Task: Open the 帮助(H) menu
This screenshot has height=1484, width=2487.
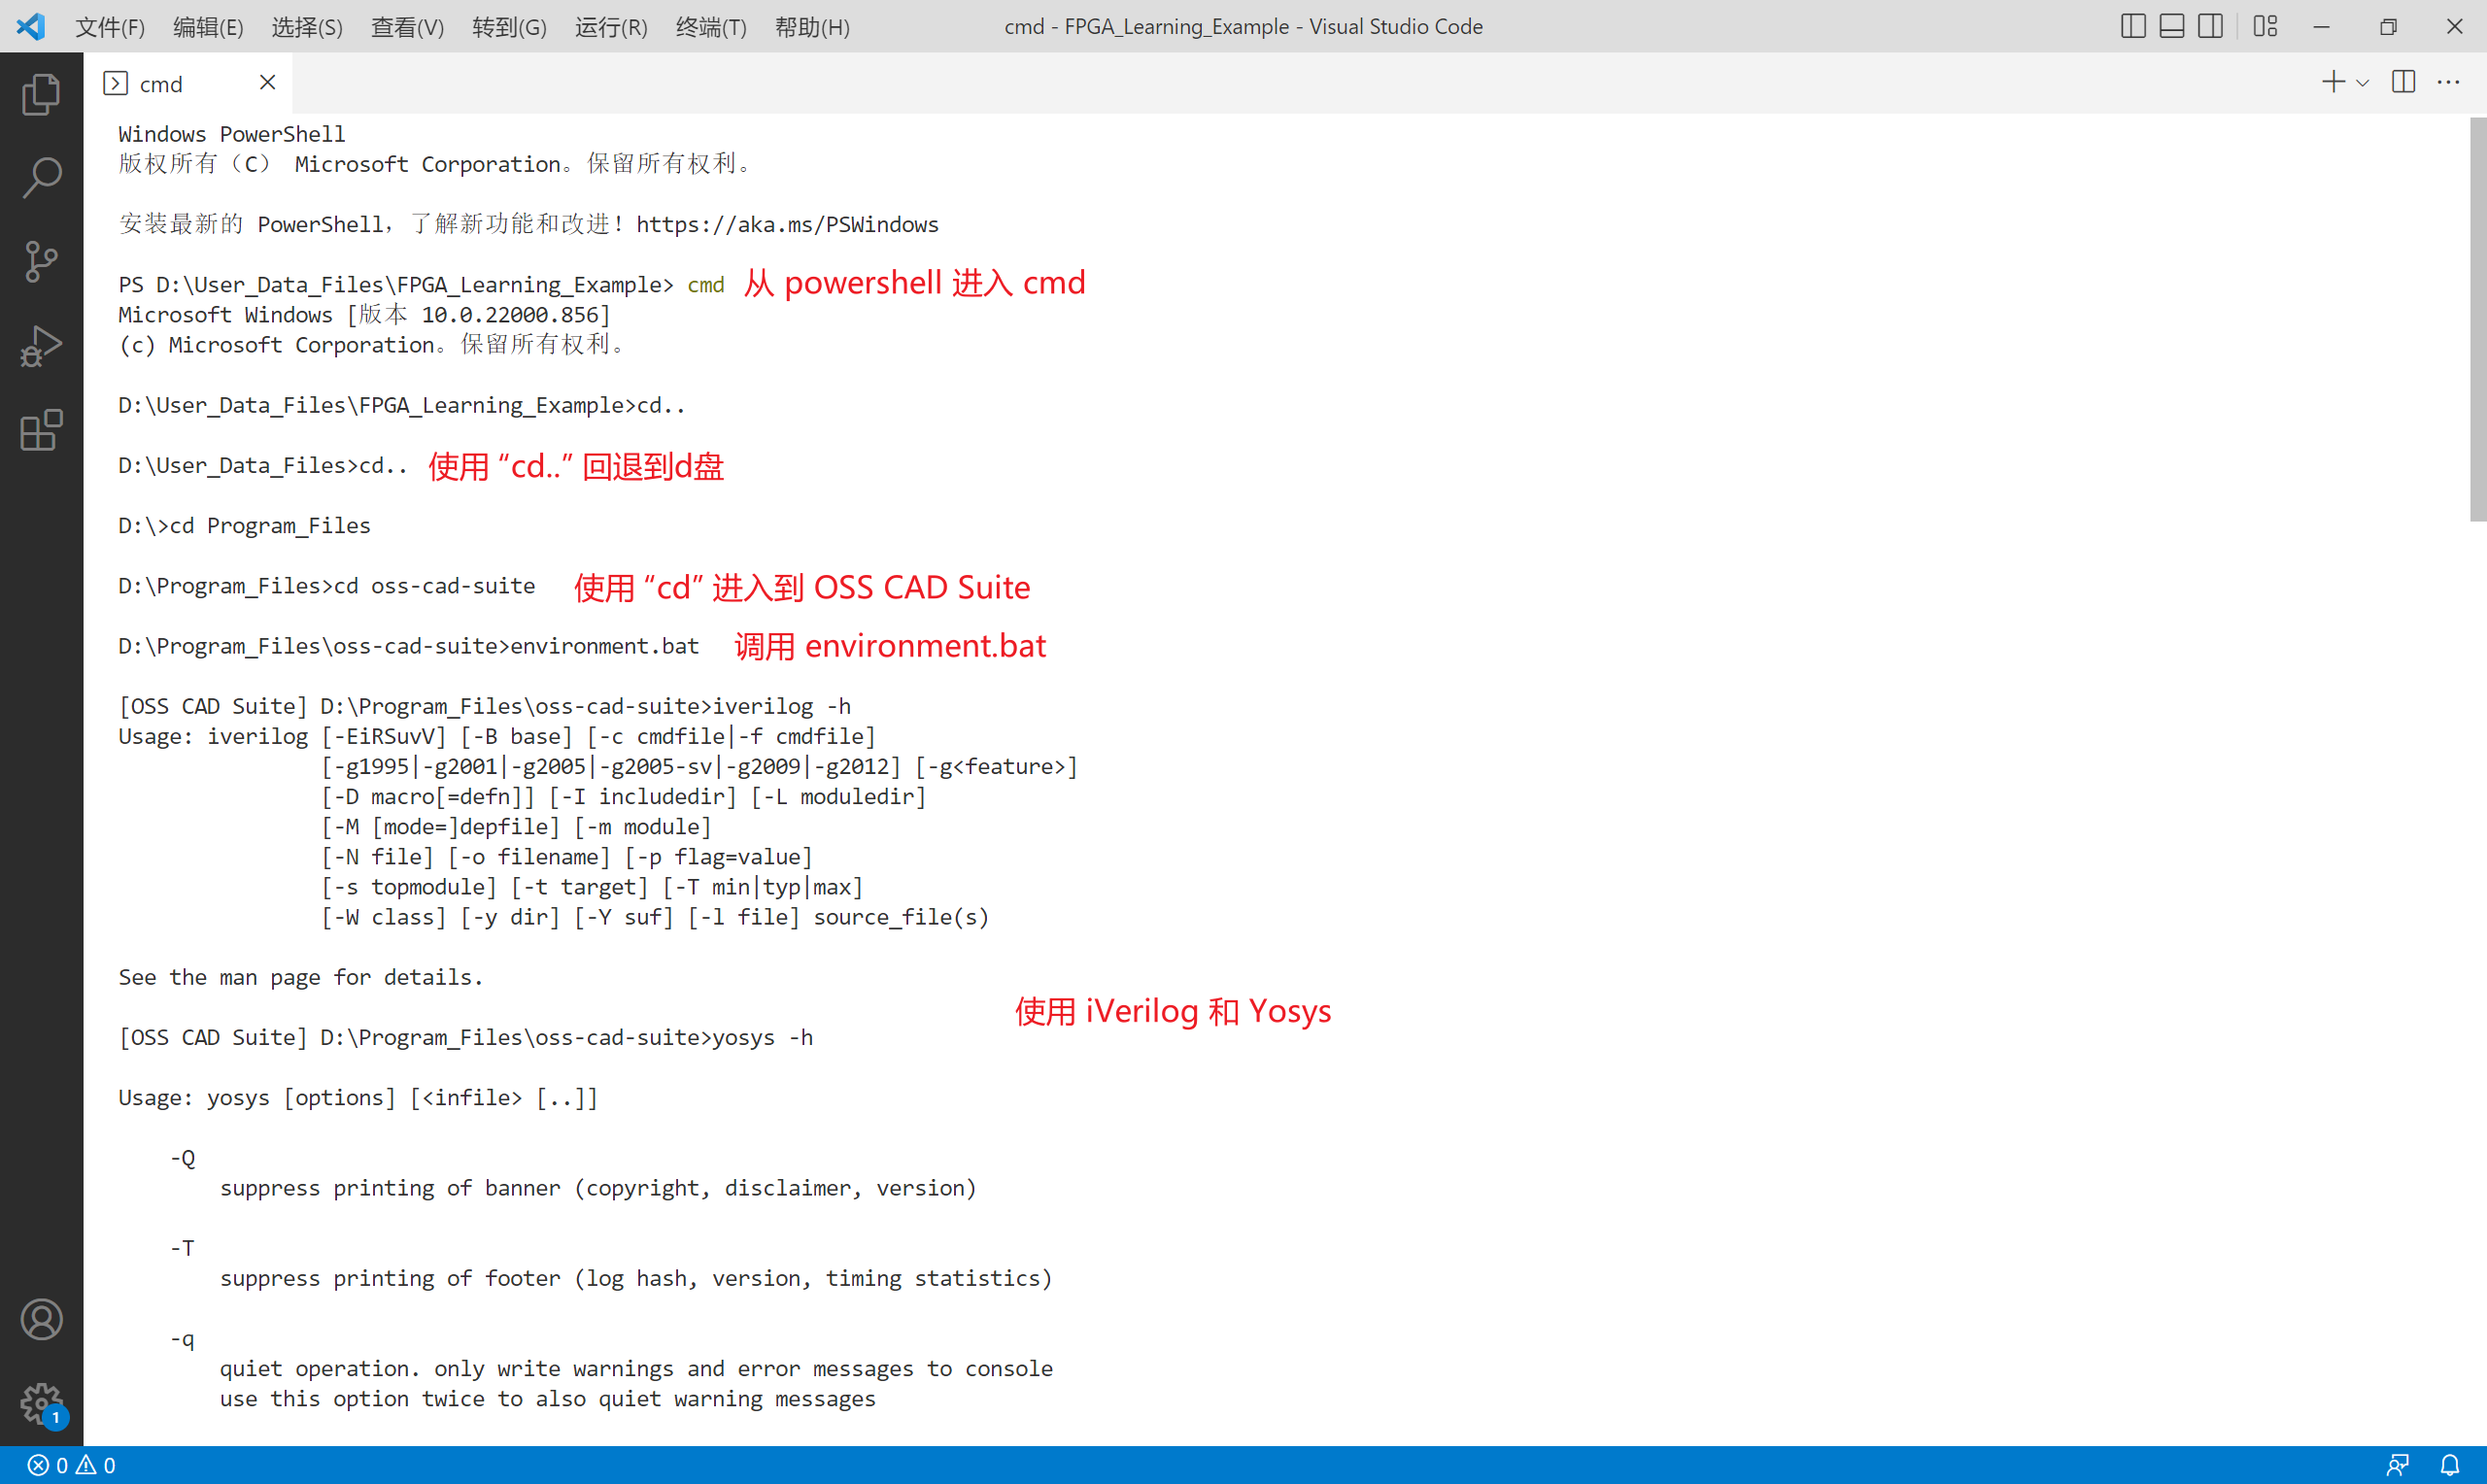Action: (x=812, y=27)
